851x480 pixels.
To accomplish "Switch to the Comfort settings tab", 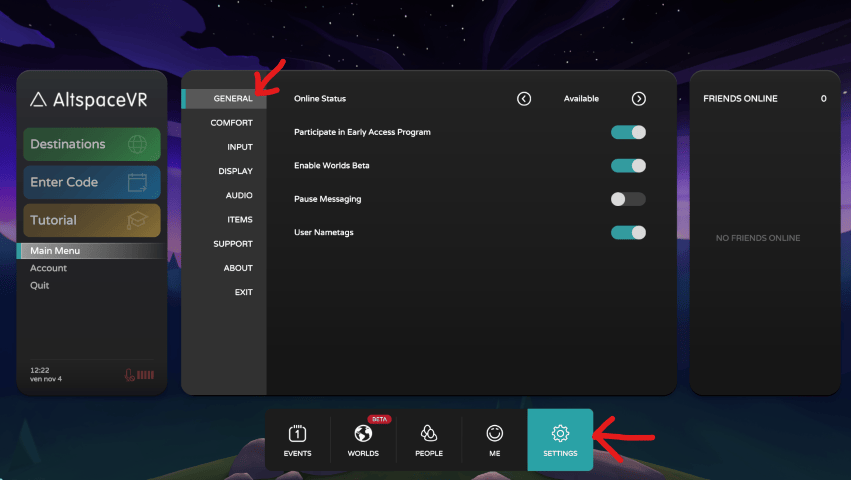I will pyautogui.click(x=231, y=123).
